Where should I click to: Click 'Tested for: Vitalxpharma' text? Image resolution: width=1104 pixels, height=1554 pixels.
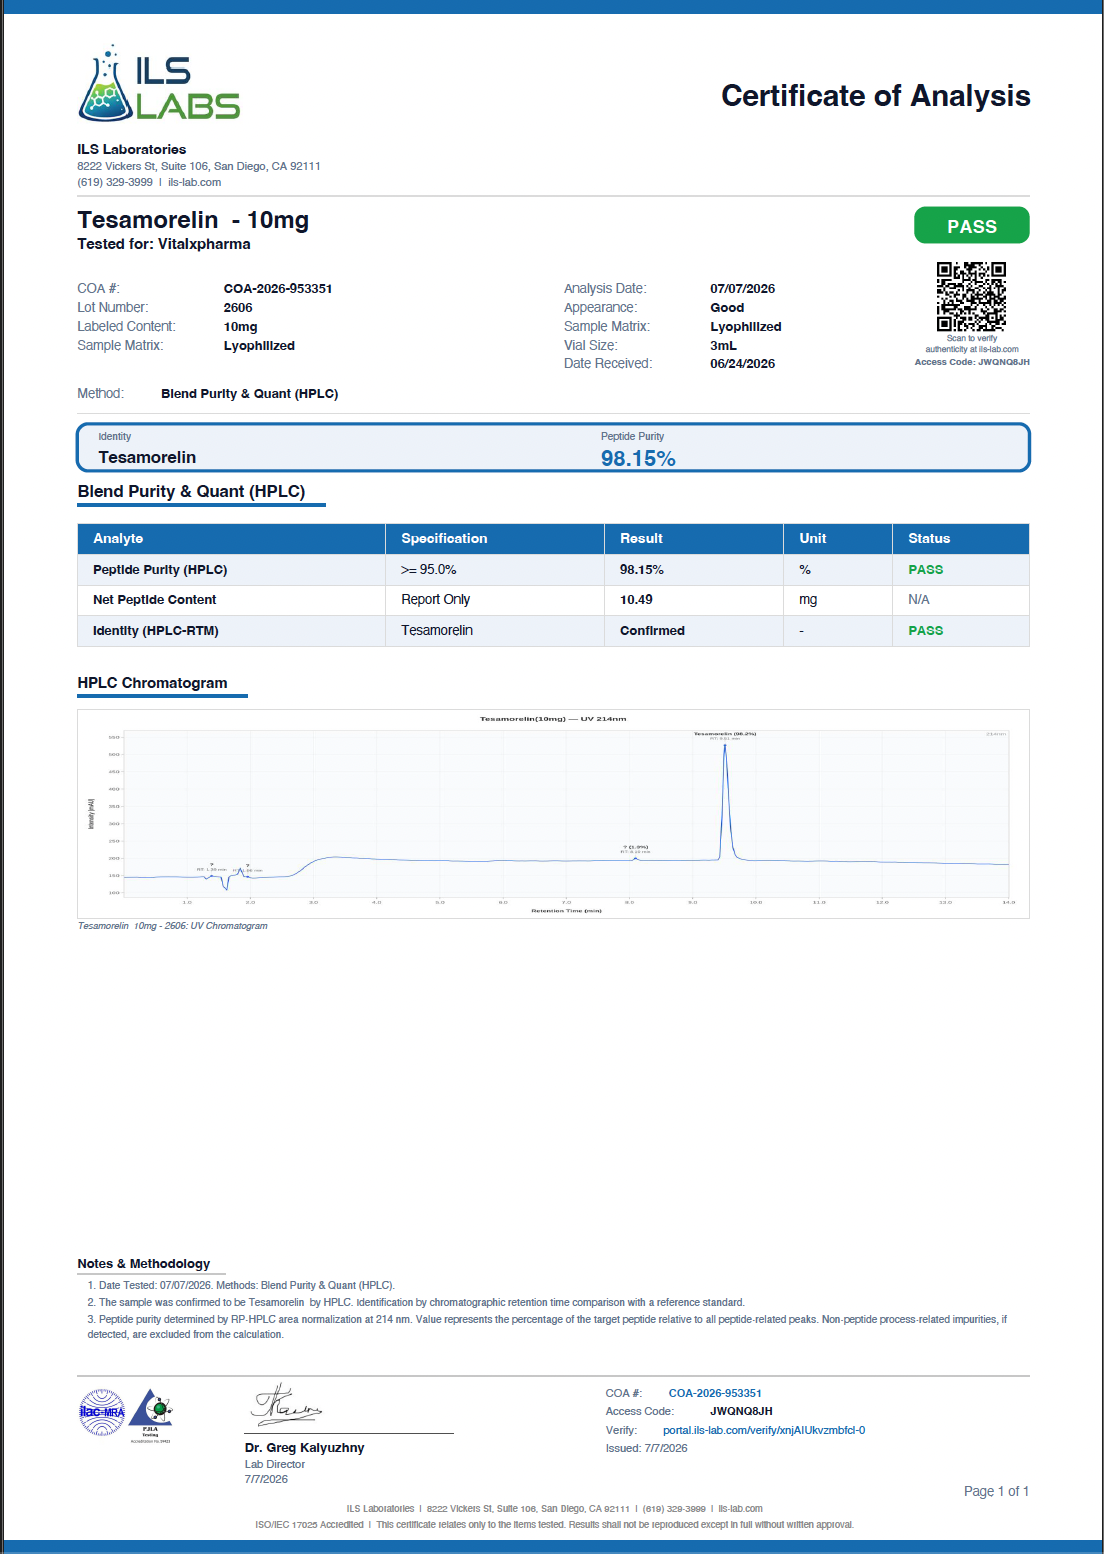(x=164, y=244)
